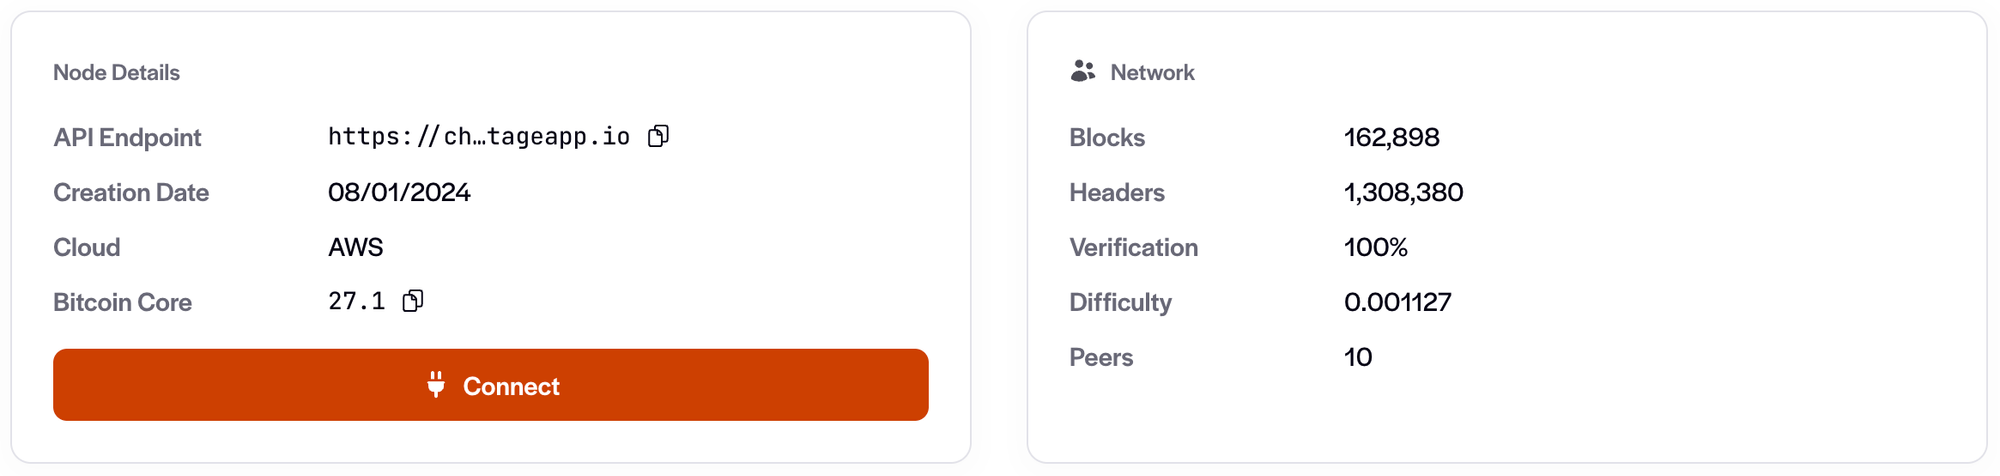Click the Peers count of 10
The image size is (2000, 476).
(1357, 357)
